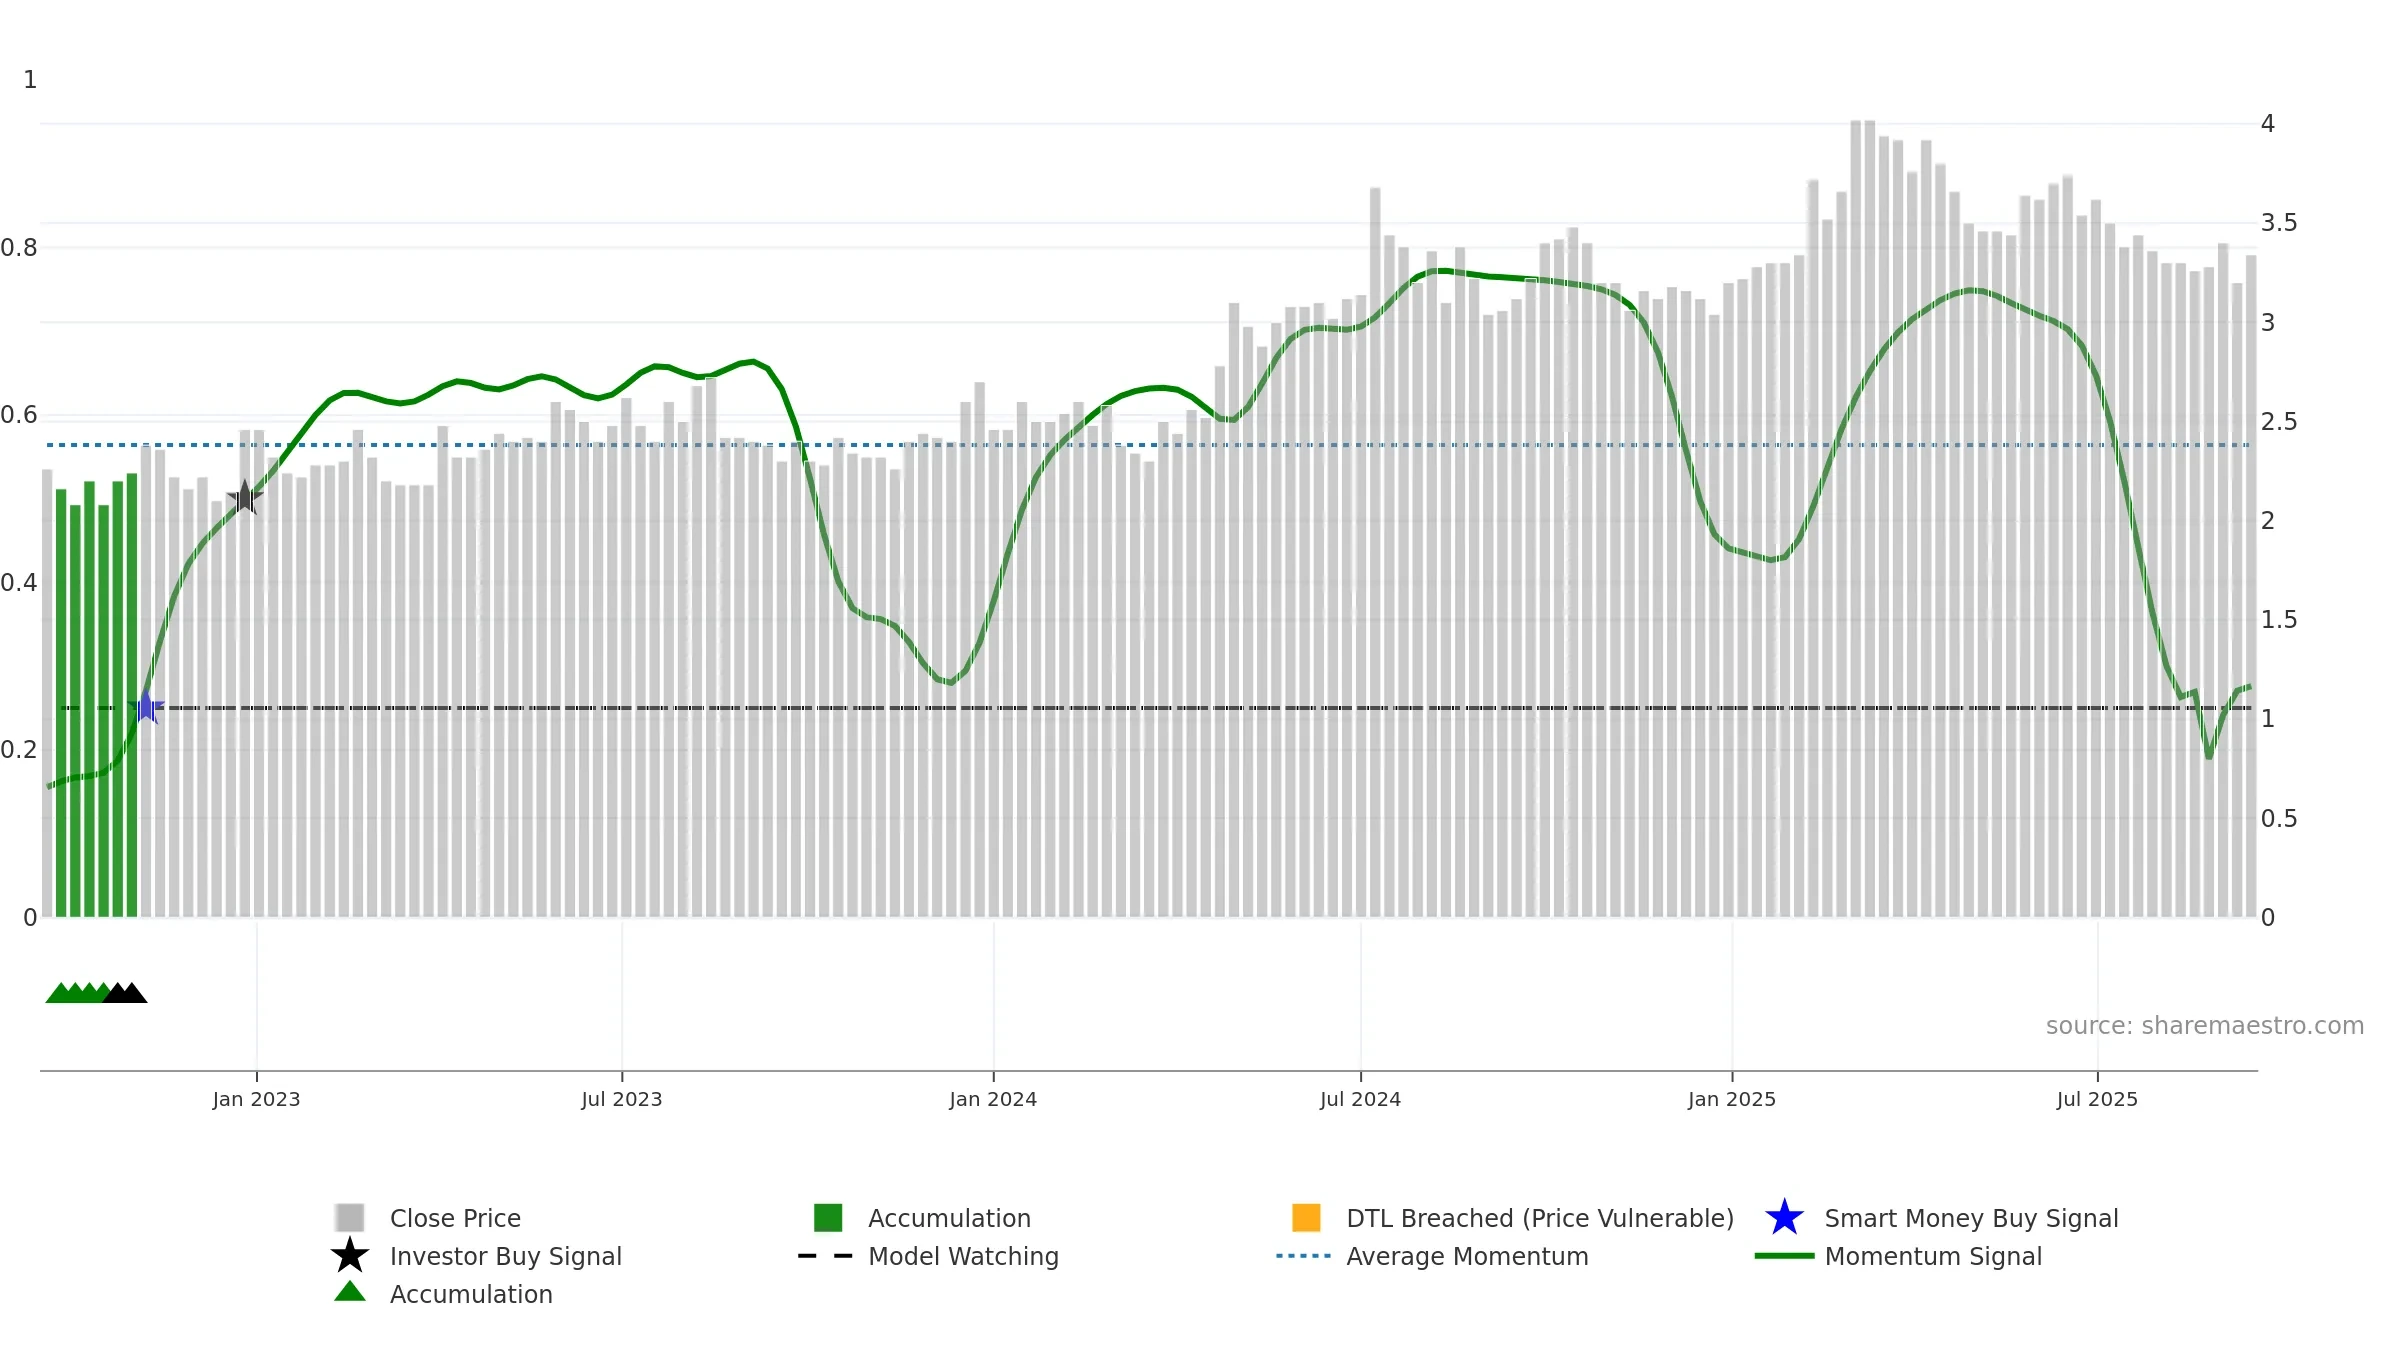Click the black accumulation triangles below the chart

click(x=125, y=993)
